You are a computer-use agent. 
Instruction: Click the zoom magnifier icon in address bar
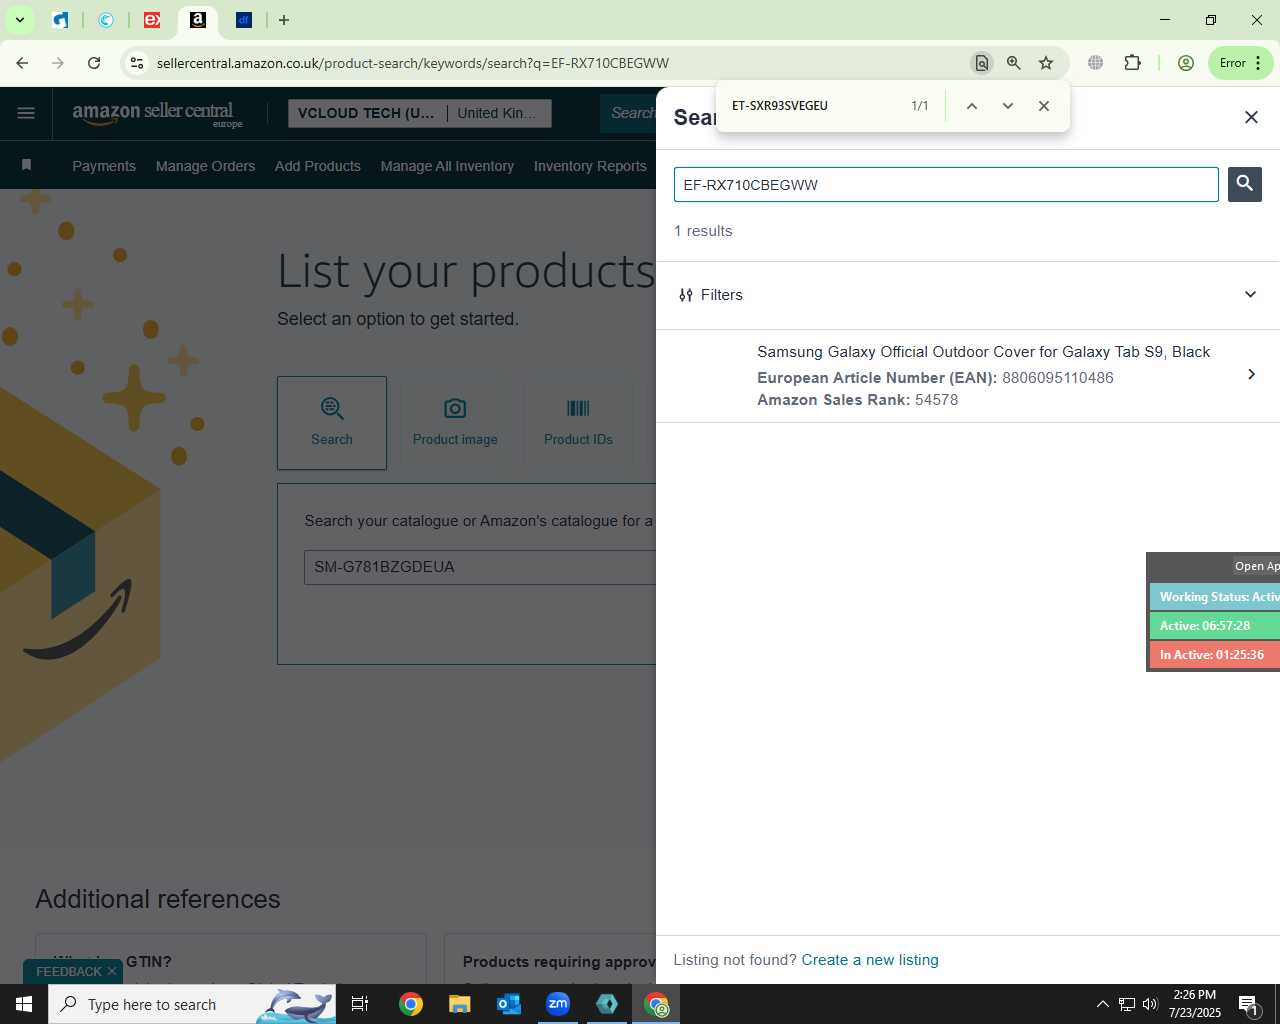[1014, 63]
